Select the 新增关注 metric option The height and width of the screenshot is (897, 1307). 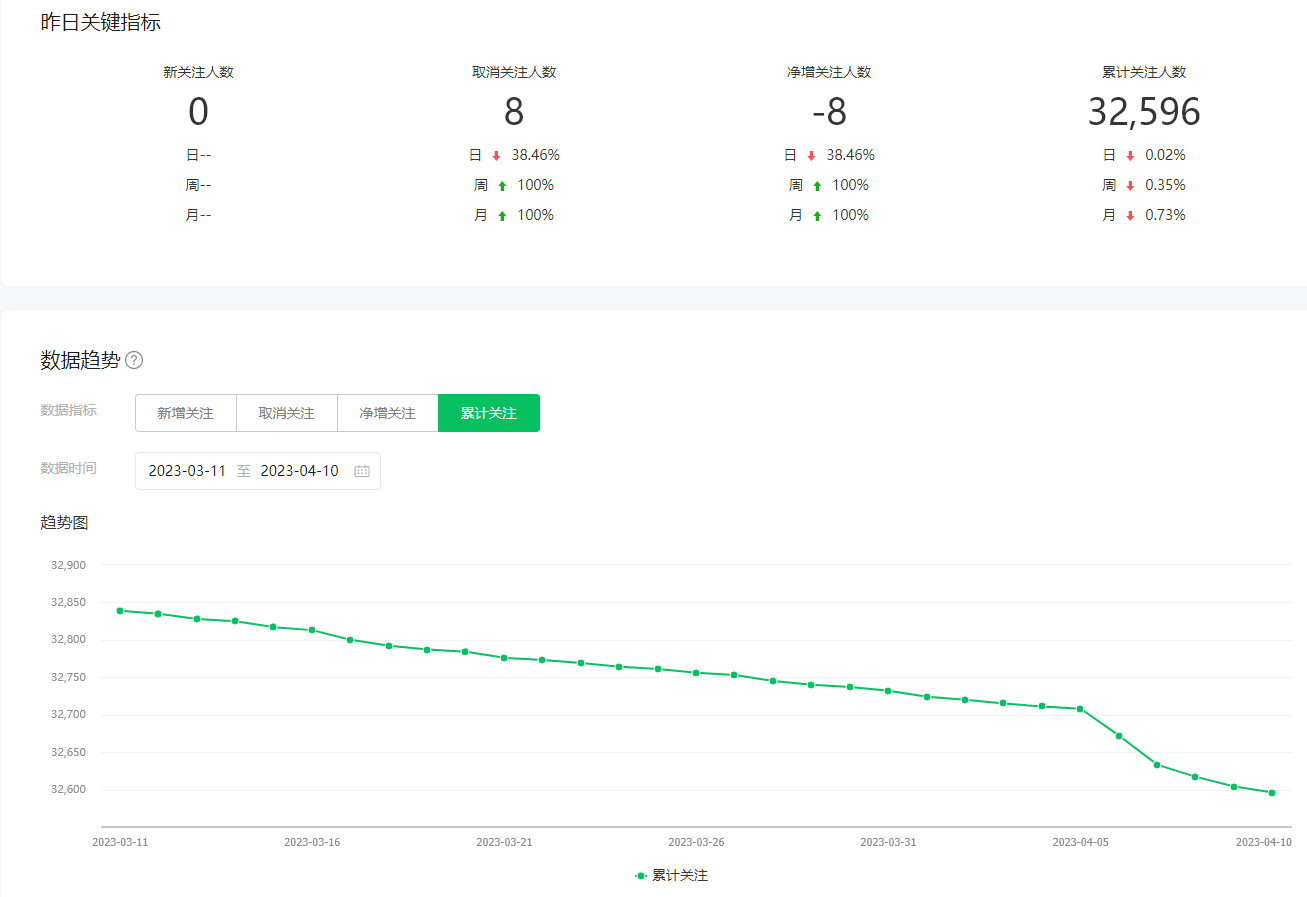(x=186, y=413)
